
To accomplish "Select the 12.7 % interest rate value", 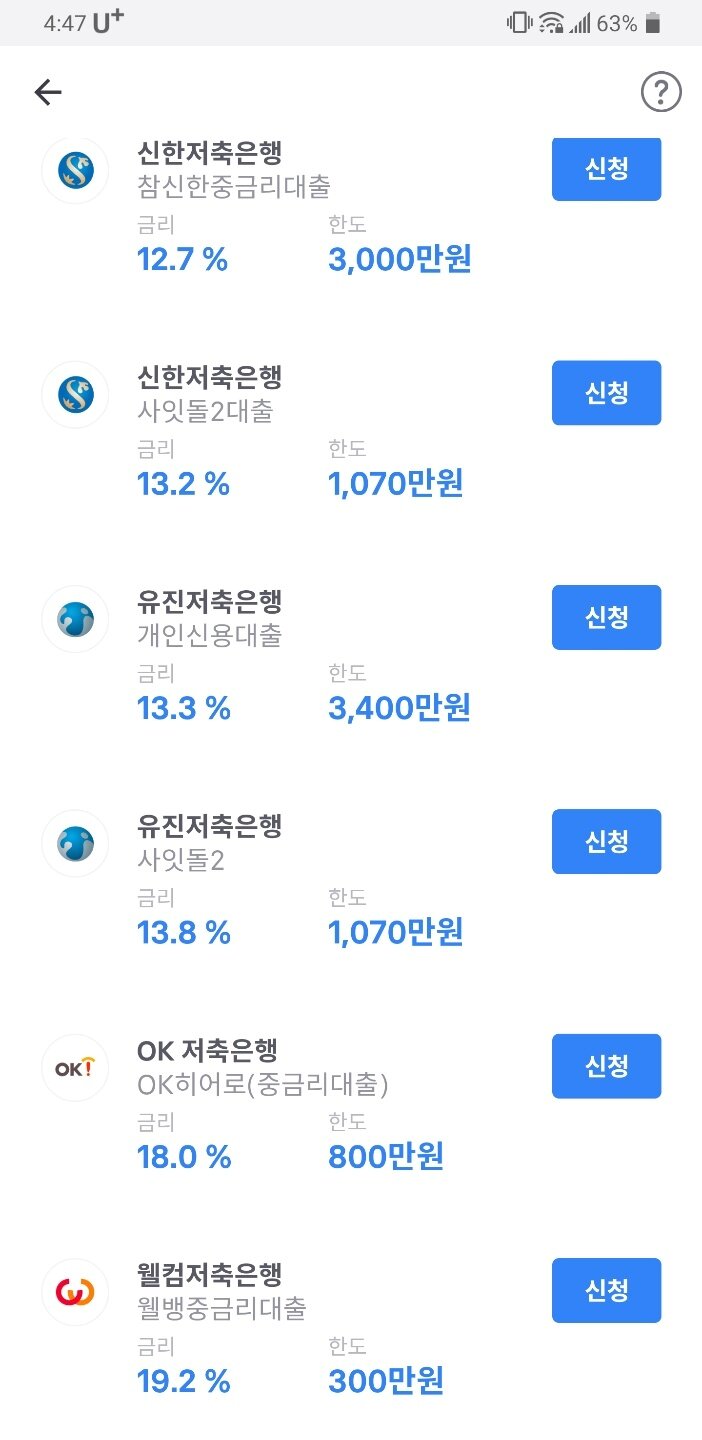I will click(x=182, y=260).
